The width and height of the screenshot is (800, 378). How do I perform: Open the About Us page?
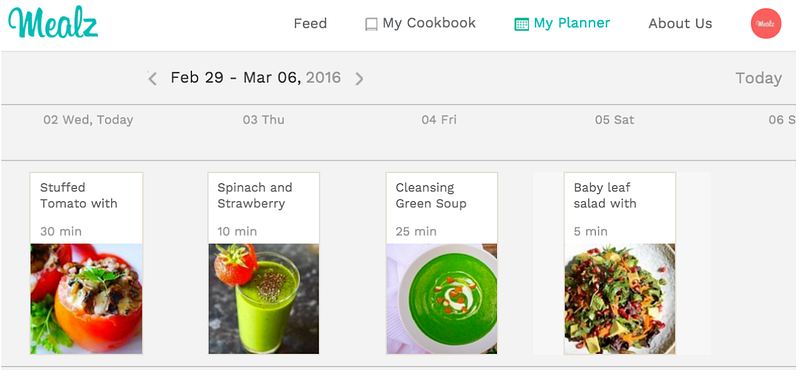[680, 23]
